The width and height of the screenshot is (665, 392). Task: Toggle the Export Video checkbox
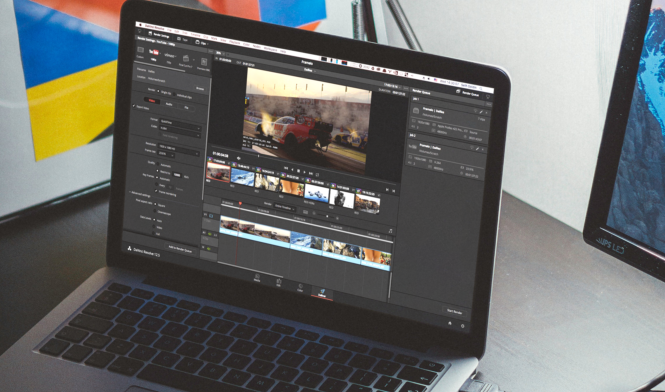[x=134, y=106]
